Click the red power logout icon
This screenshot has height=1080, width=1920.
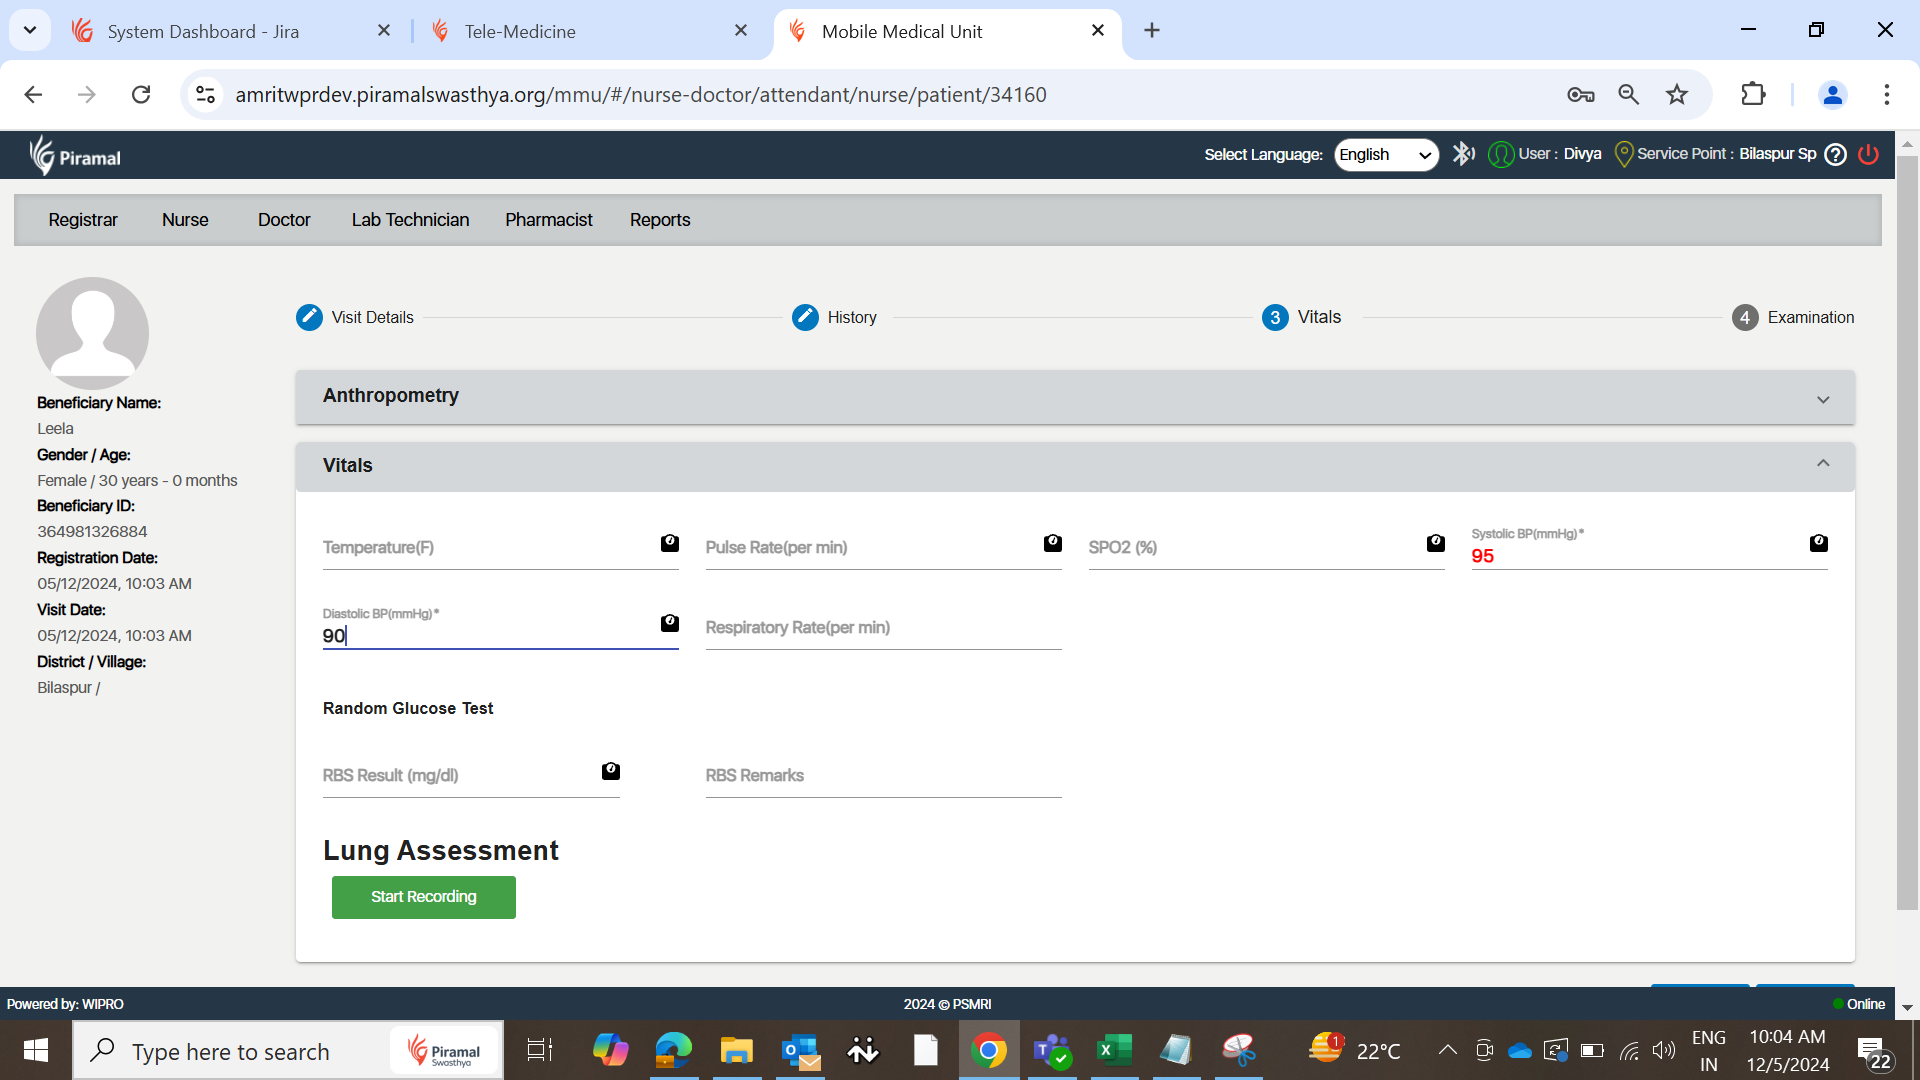click(1868, 154)
